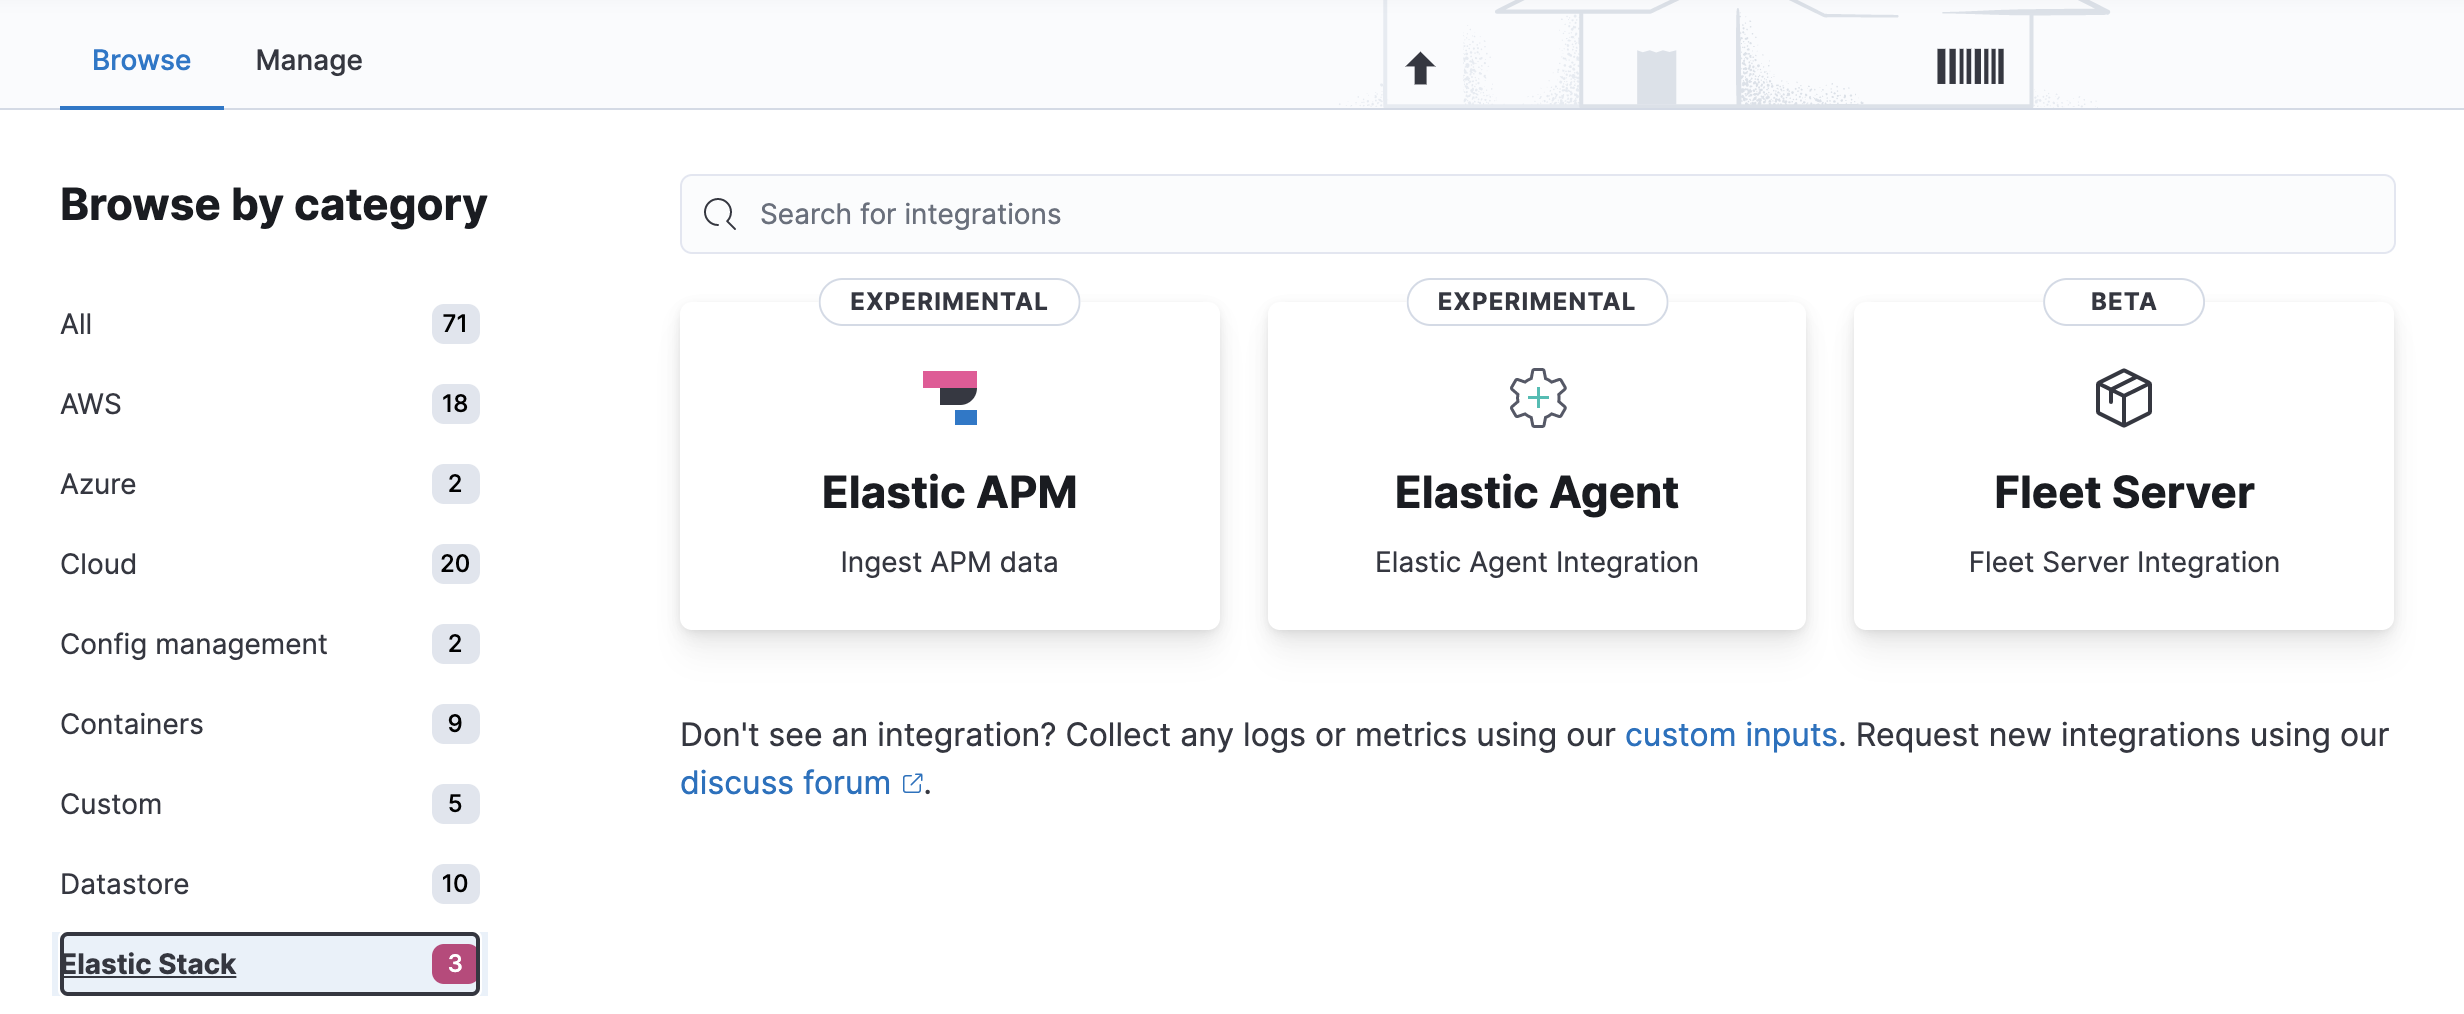Image resolution: width=2464 pixels, height=1014 pixels.
Task: Click the count badge 10 beside Datastore
Action: click(x=455, y=884)
